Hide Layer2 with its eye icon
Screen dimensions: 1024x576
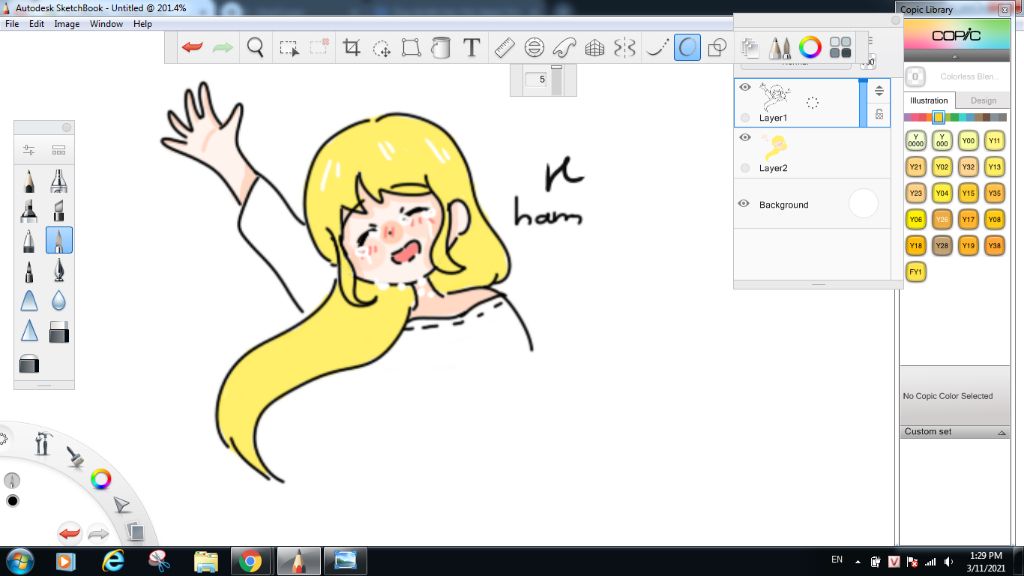(745, 138)
